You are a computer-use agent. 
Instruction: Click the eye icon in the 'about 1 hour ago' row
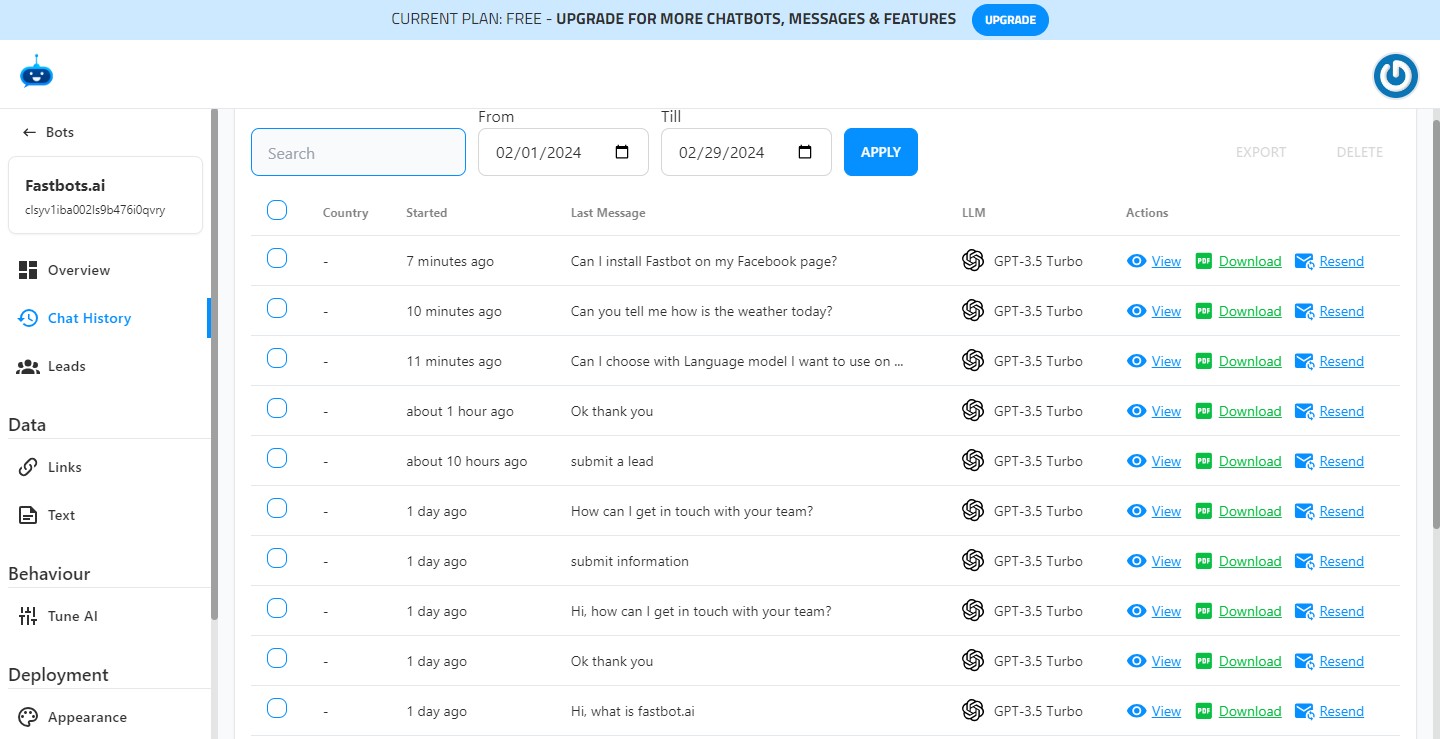click(x=1136, y=411)
